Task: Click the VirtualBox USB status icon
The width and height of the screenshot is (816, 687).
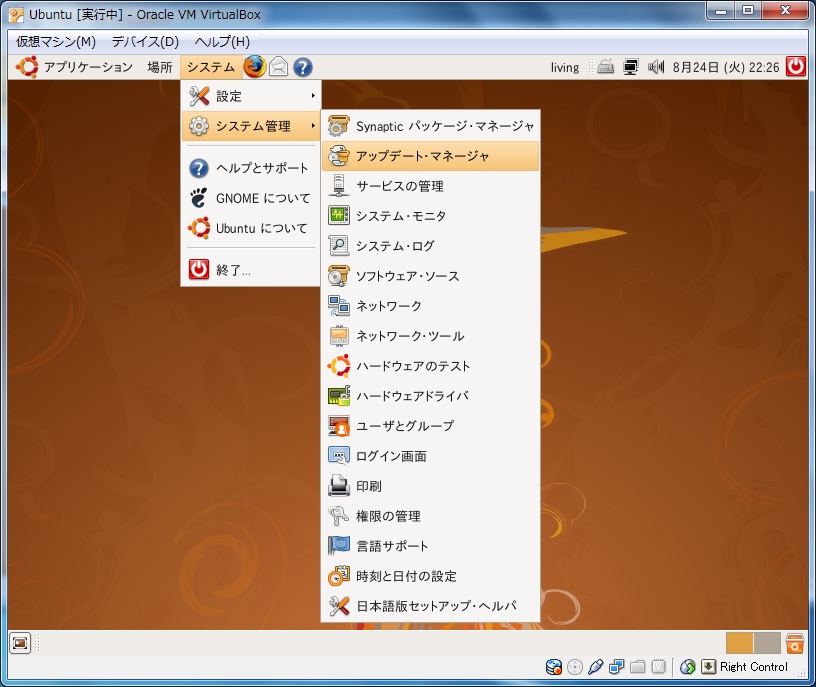Action: (x=595, y=667)
